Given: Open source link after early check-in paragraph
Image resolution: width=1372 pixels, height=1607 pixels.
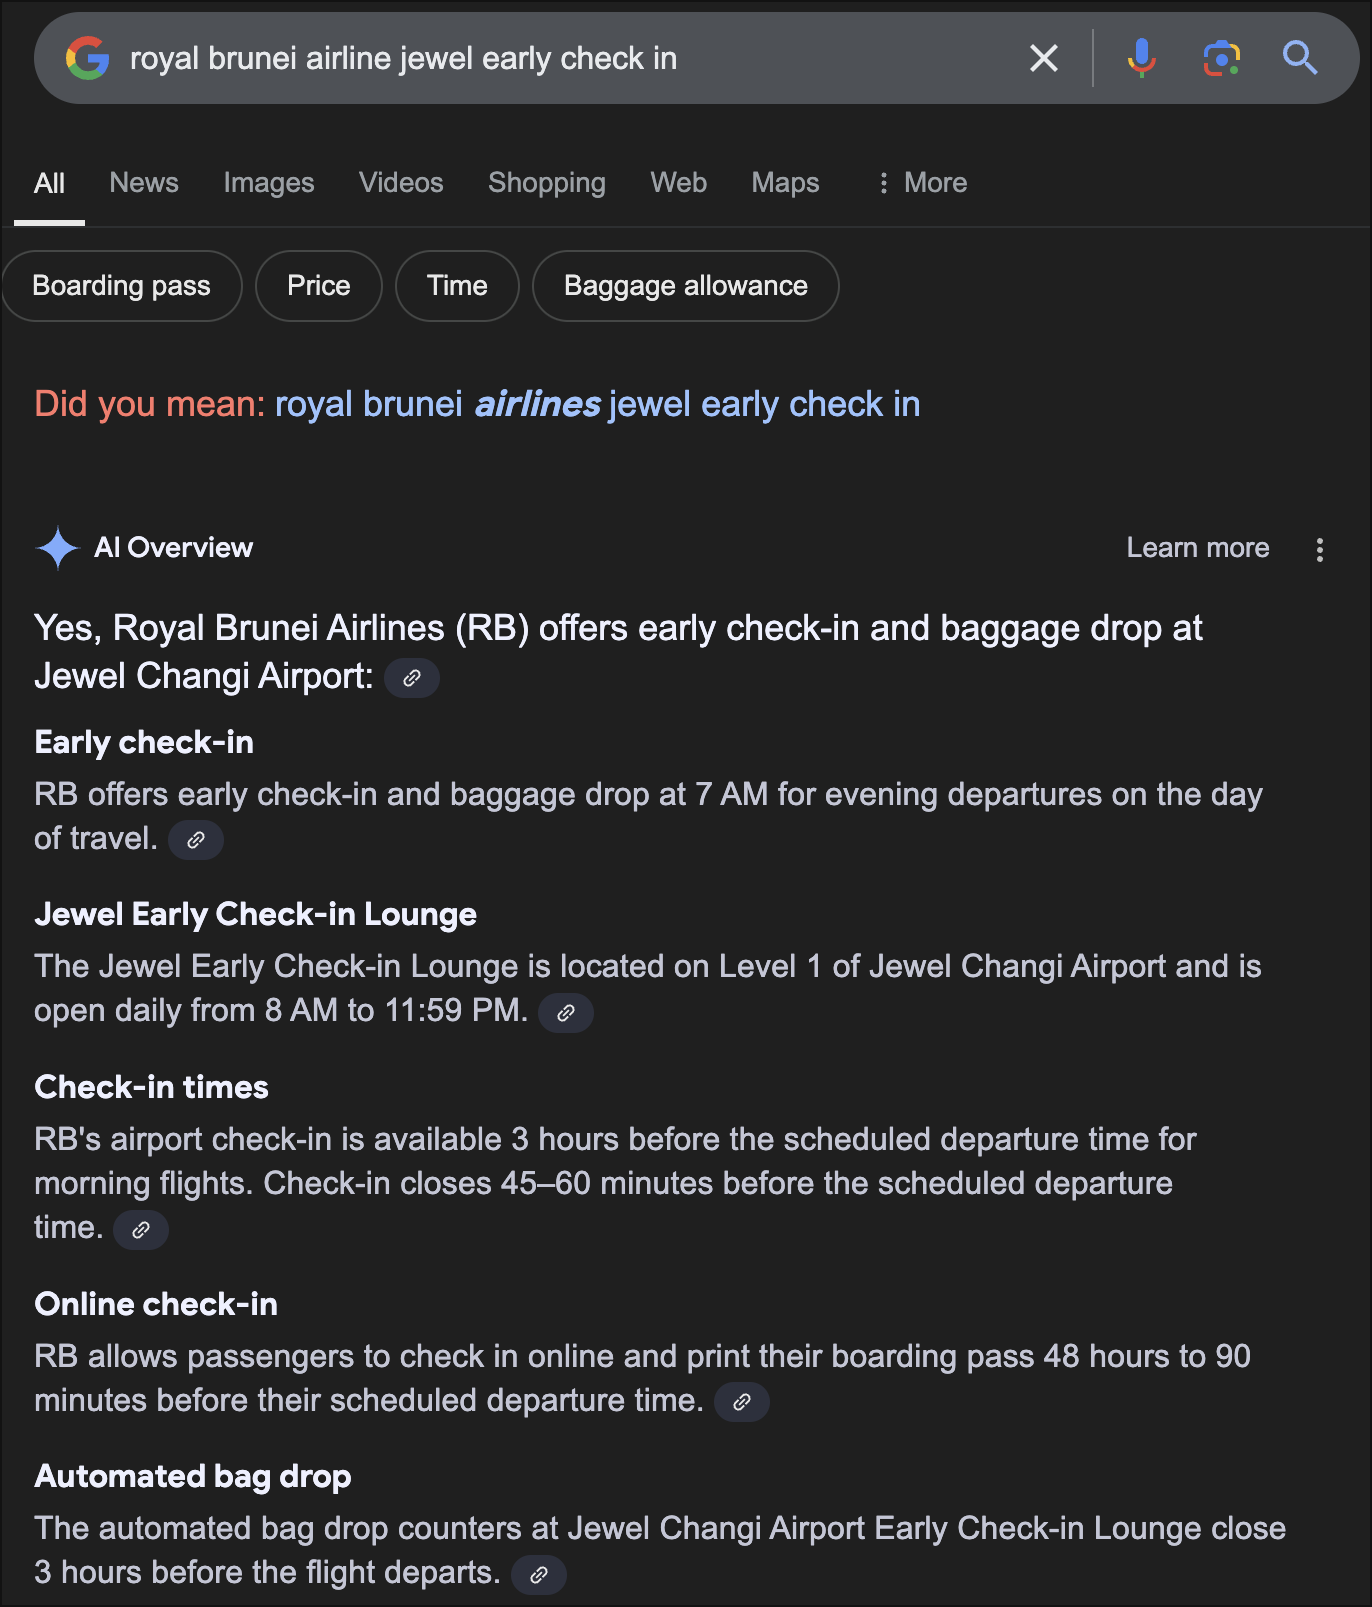Looking at the screenshot, I should 196,840.
